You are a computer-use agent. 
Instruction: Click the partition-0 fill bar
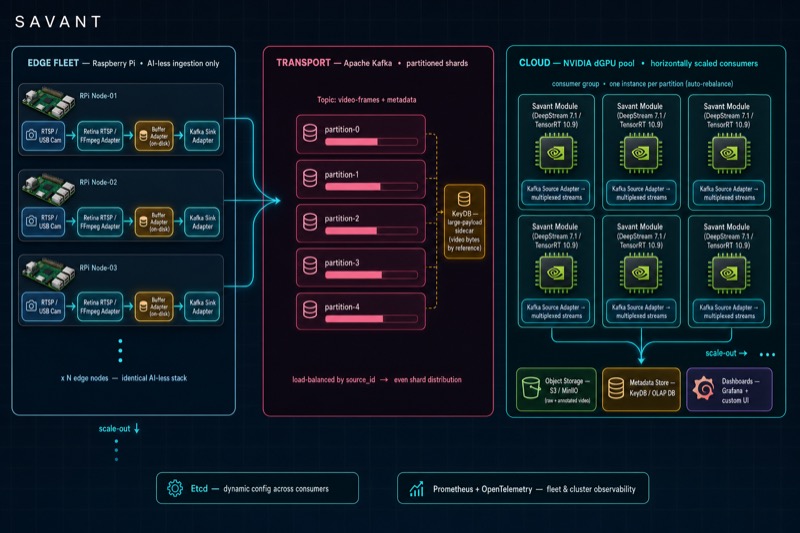tap(371, 142)
